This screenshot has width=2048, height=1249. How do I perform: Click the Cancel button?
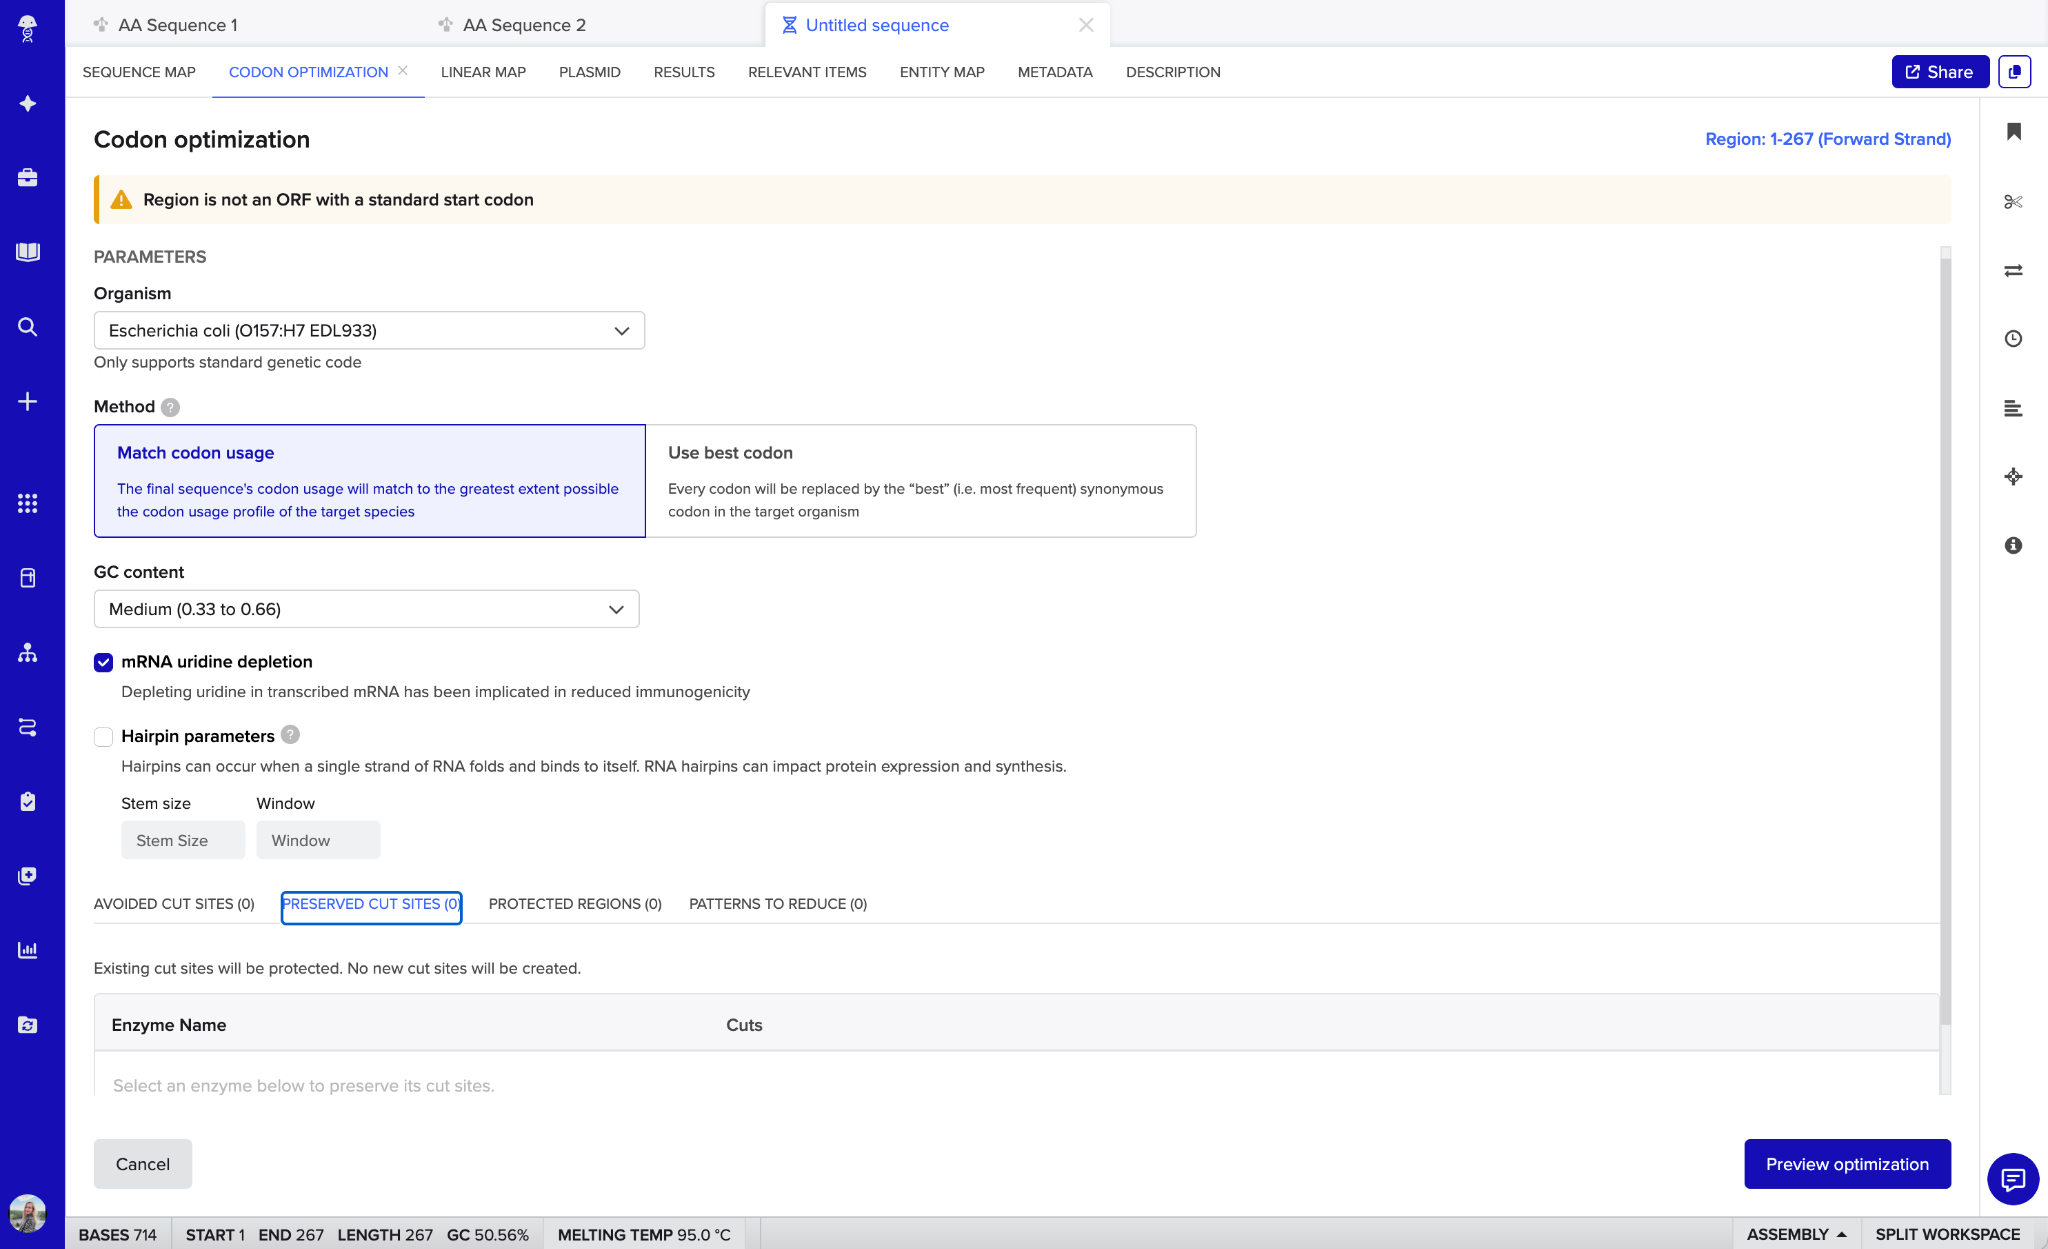pos(143,1164)
